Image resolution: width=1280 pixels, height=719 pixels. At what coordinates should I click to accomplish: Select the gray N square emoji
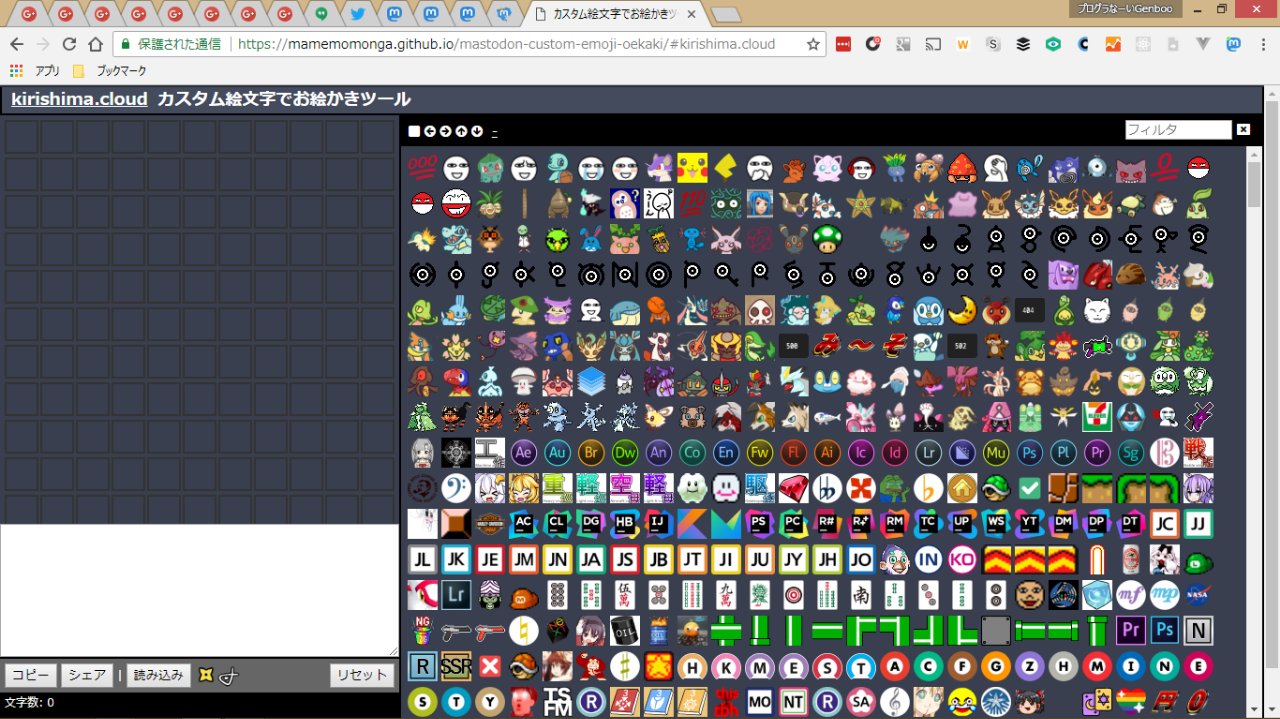click(x=1198, y=631)
